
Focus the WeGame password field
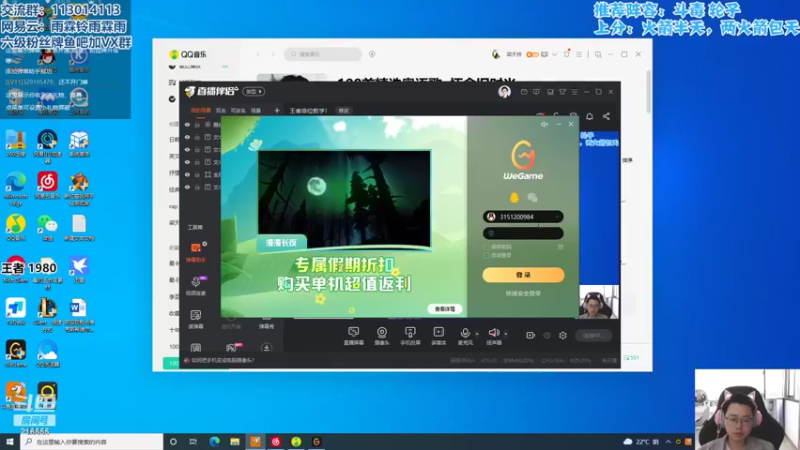[x=523, y=233]
